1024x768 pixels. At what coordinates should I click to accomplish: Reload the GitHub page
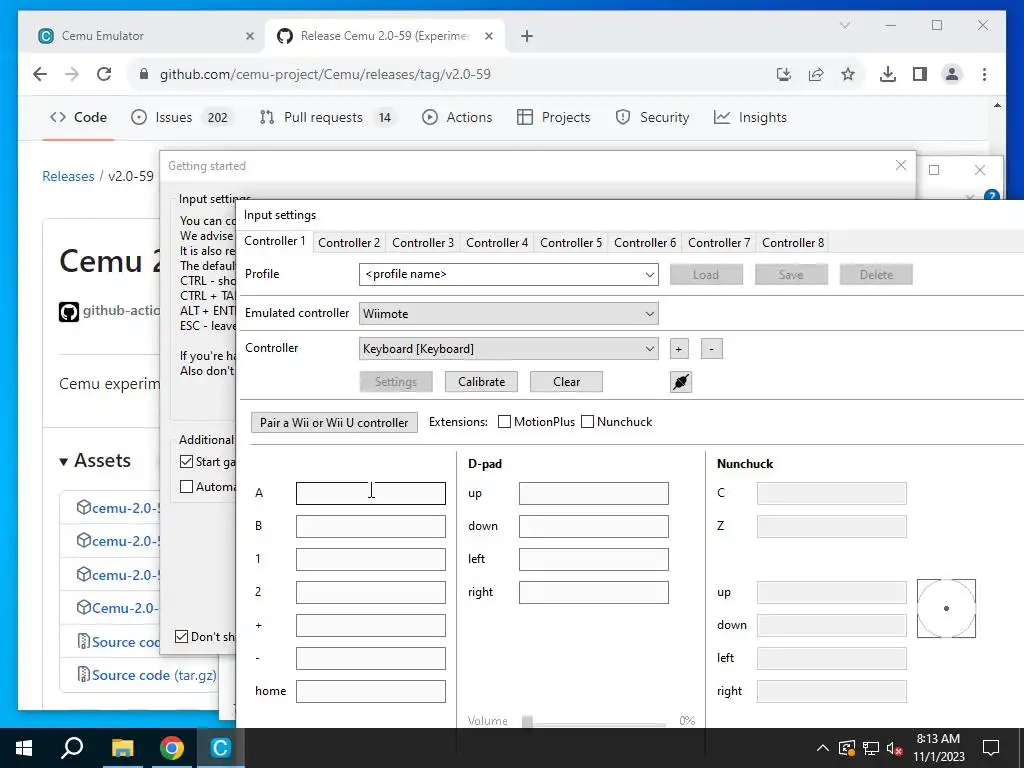tap(104, 74)
